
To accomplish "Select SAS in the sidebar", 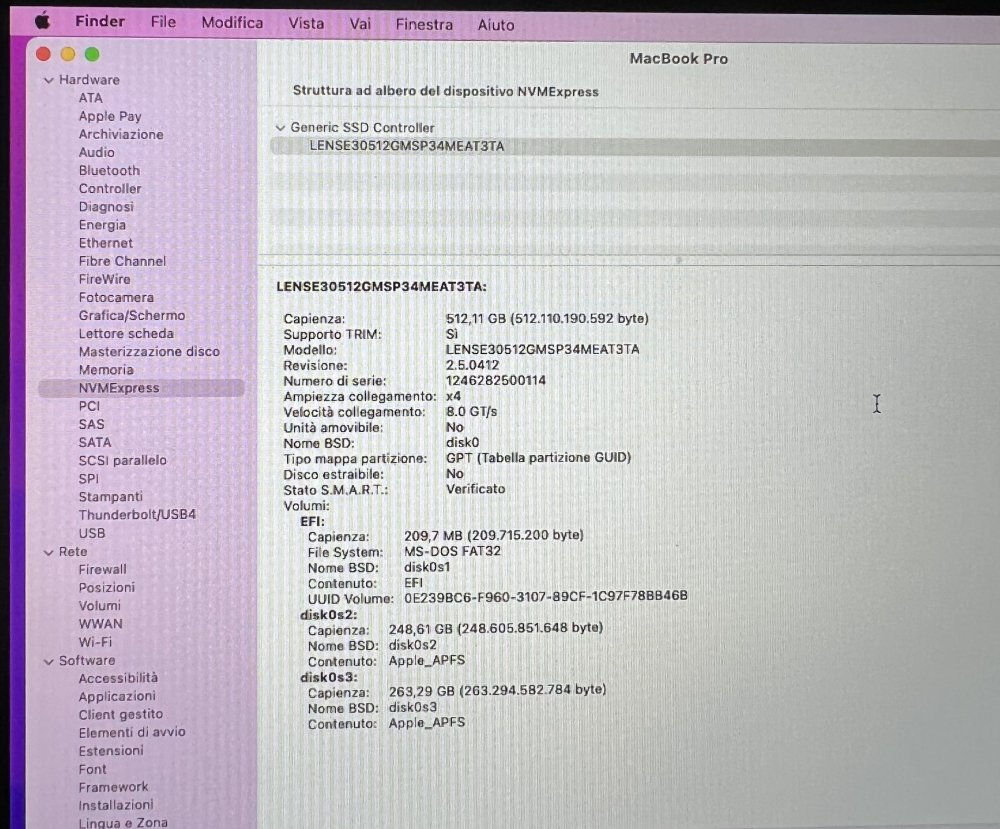I will tap(91, 424).
